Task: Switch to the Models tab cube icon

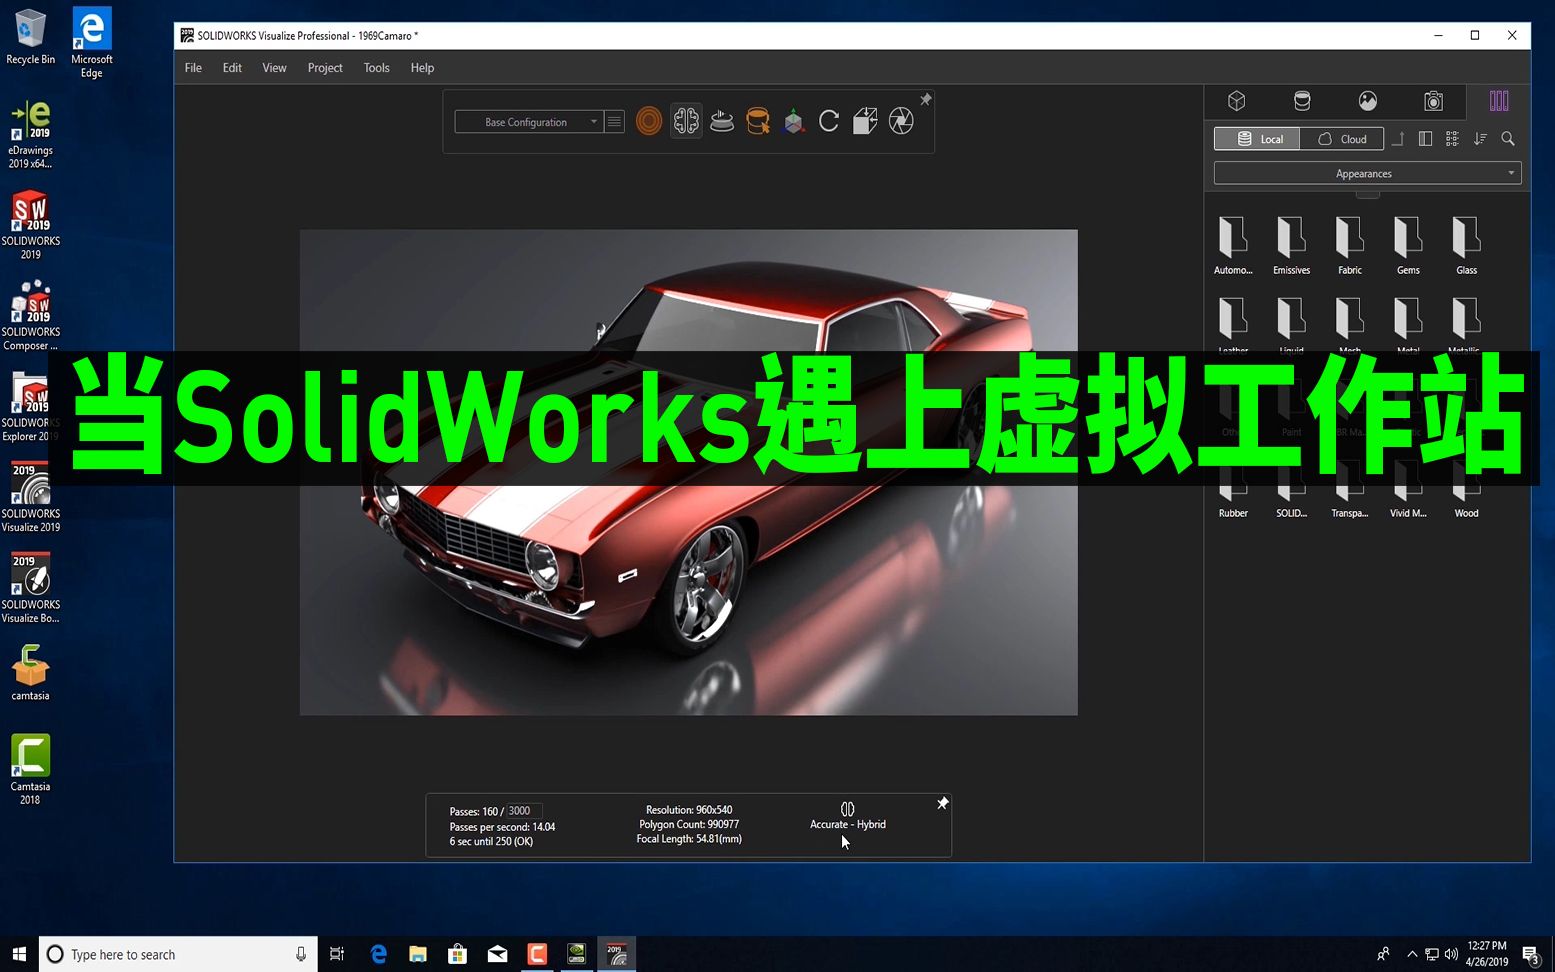Action: (x=1237, y=101)
